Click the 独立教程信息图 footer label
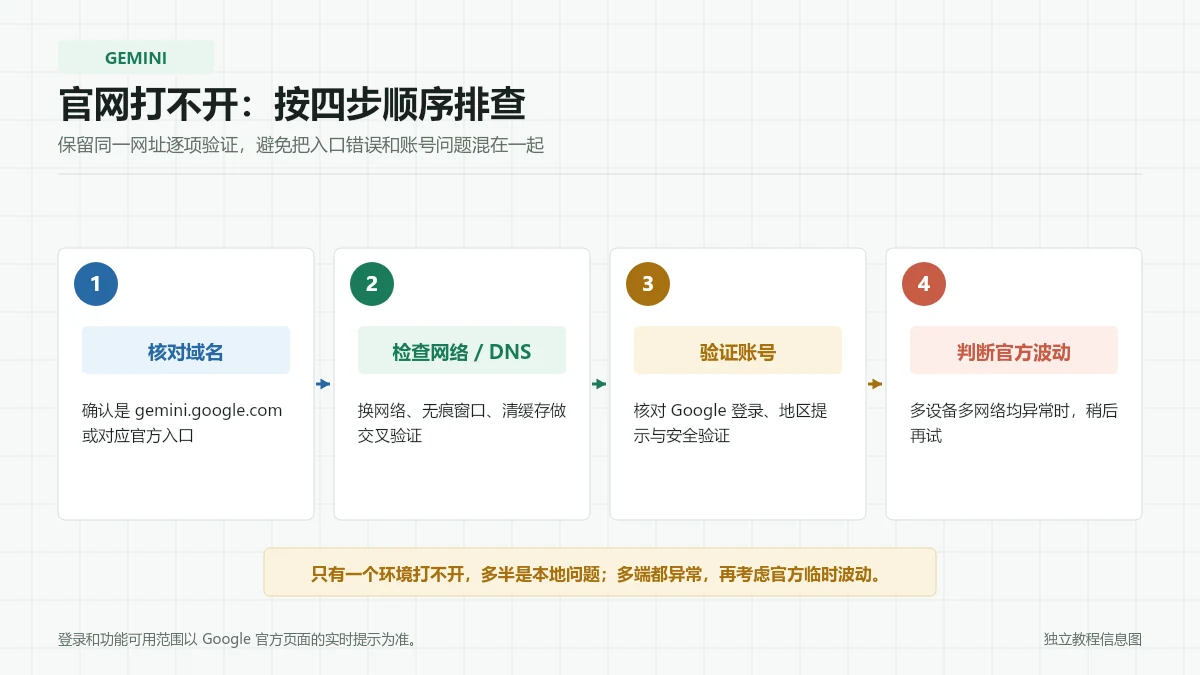The height and width of the screenshot is (675, 1200). [x=1093, y=639]
